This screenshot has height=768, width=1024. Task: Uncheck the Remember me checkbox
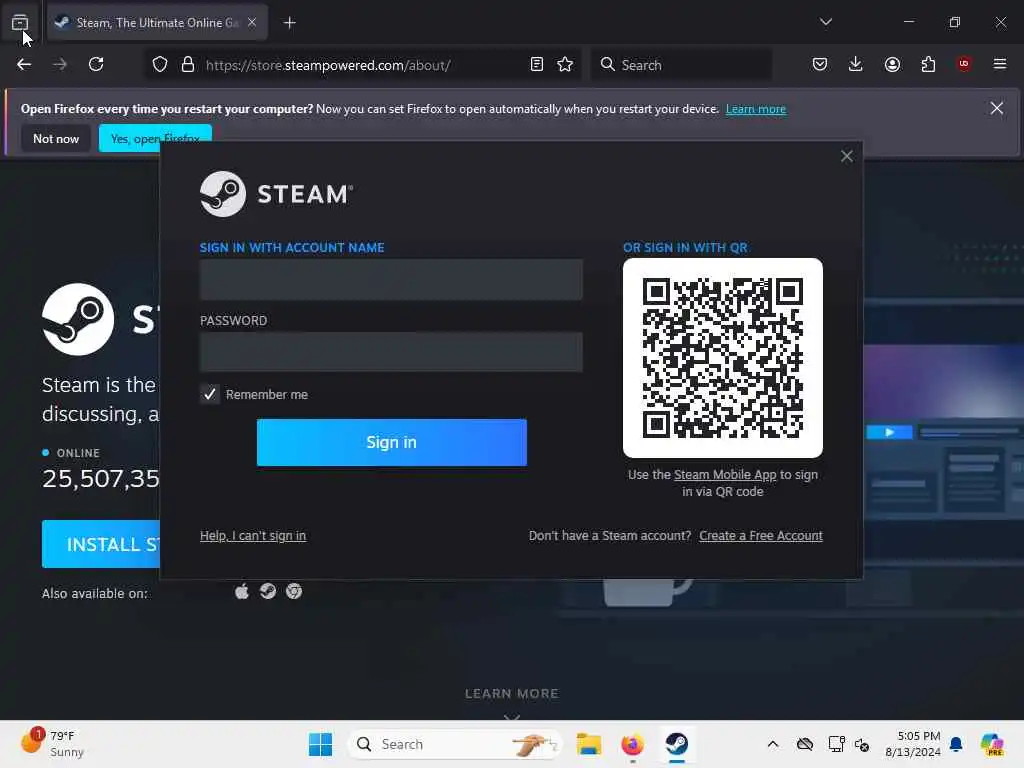[x=210, y=394]
